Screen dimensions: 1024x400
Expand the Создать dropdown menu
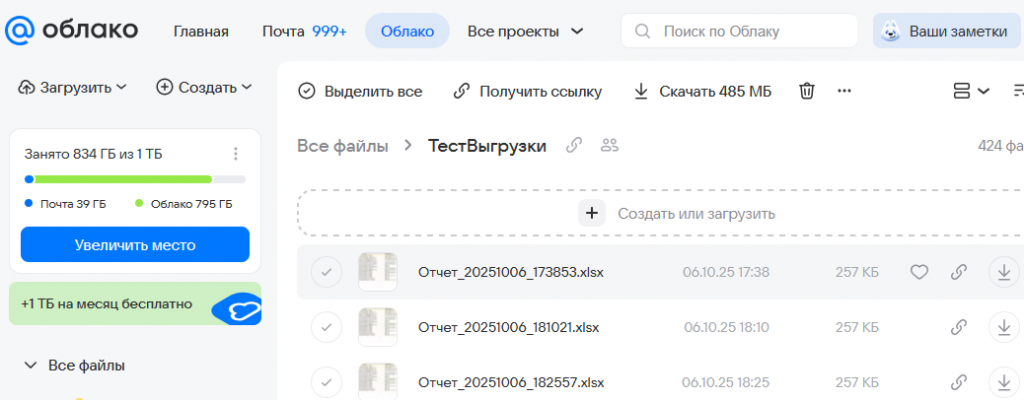(x=204, y=87)
